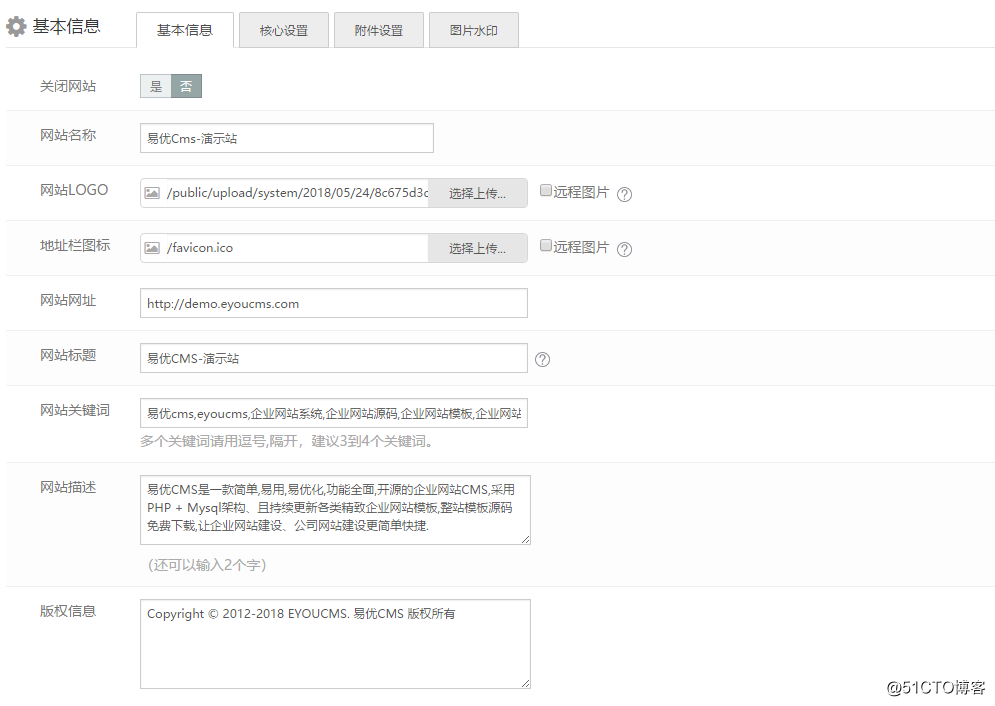
Task: Click the hint text 多个关键词请用逗号,隔开
Action: pyautogui.click(x=287, y=441)
